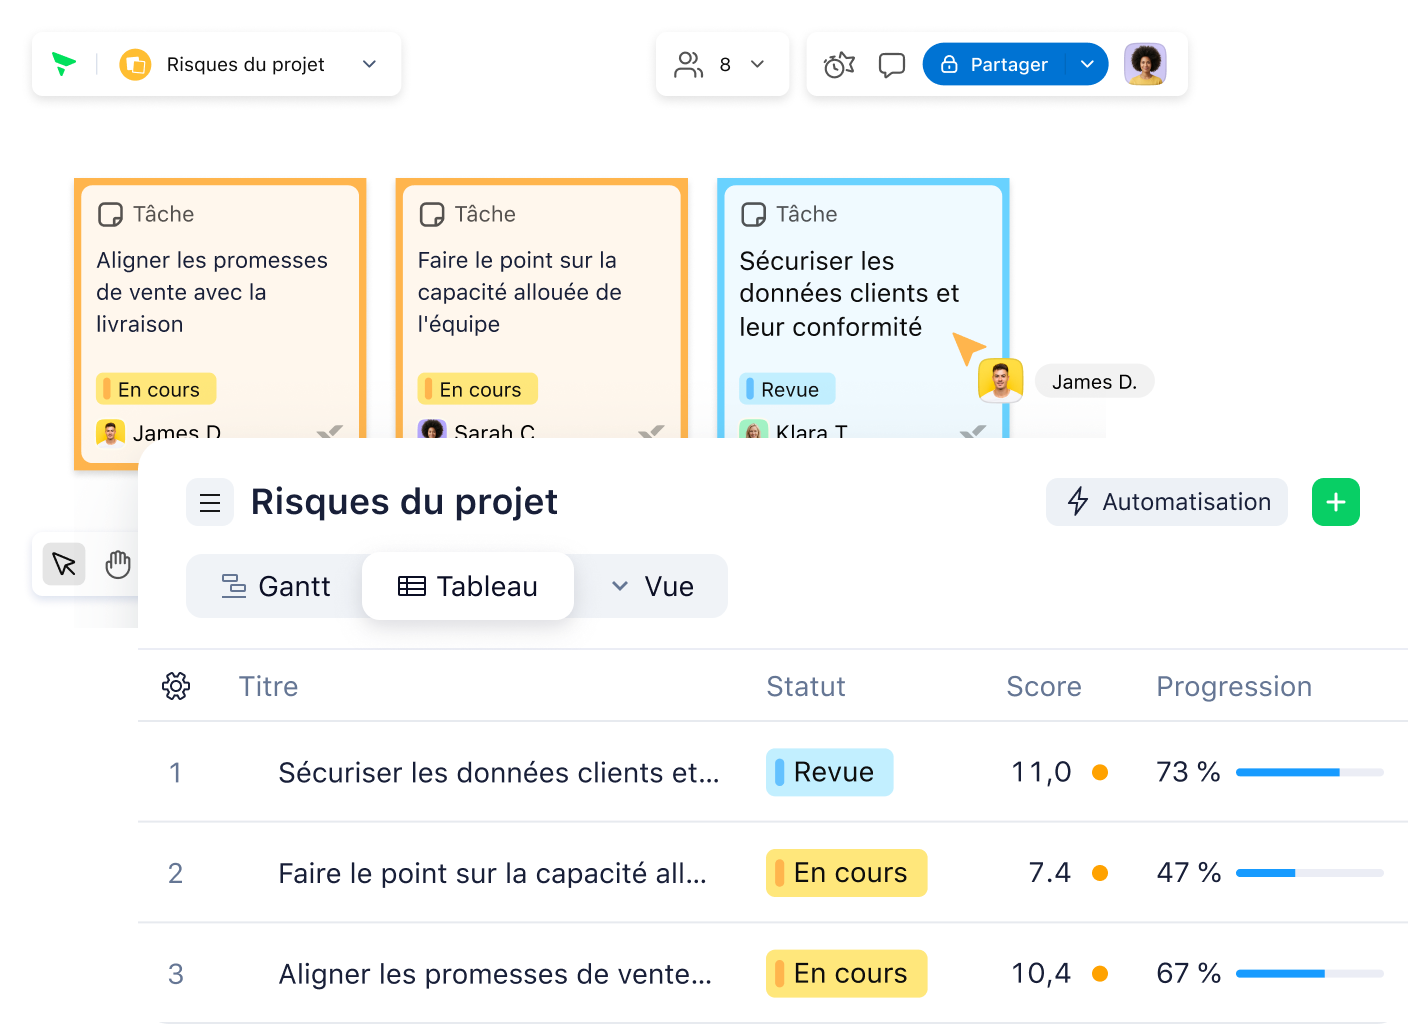This screenshot has width=1408, height=1024.
Task: Expand the members count chevron
Action: click(x=758, y=64)
